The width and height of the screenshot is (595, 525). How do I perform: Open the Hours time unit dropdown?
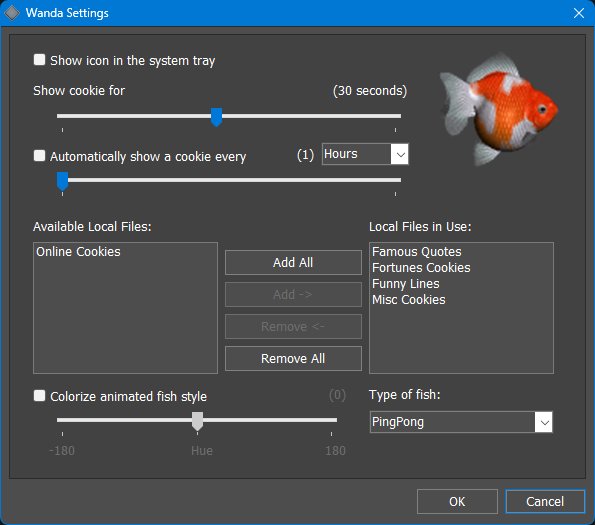(365, 154)
